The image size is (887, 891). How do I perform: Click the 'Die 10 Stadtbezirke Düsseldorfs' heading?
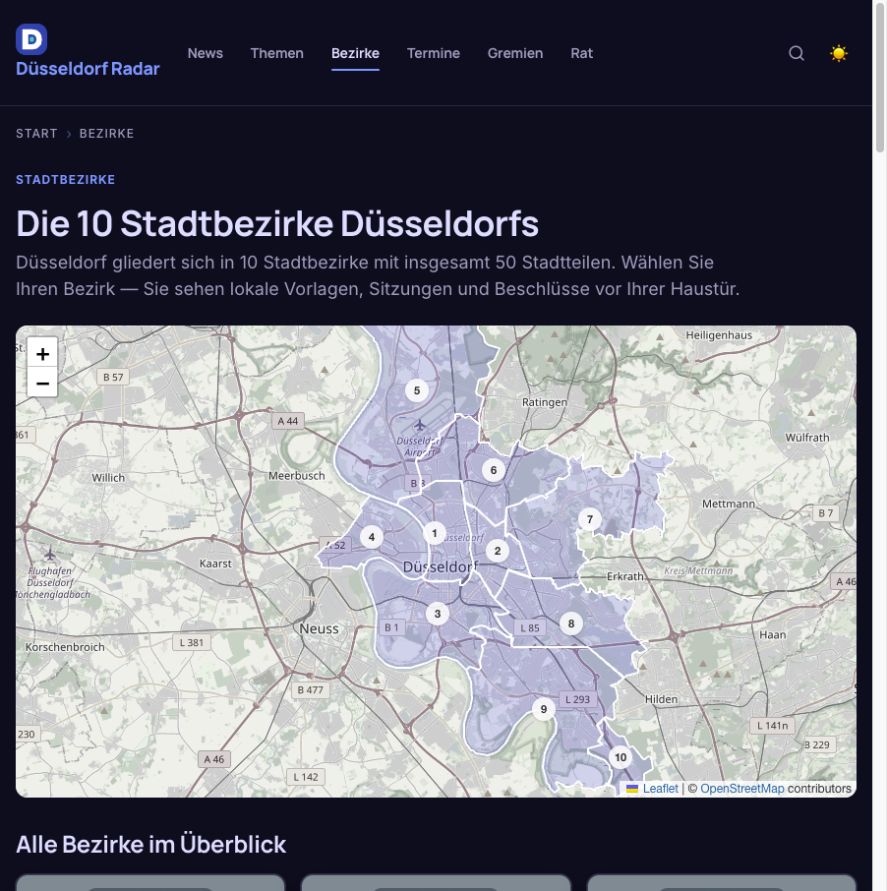[277, 223]
